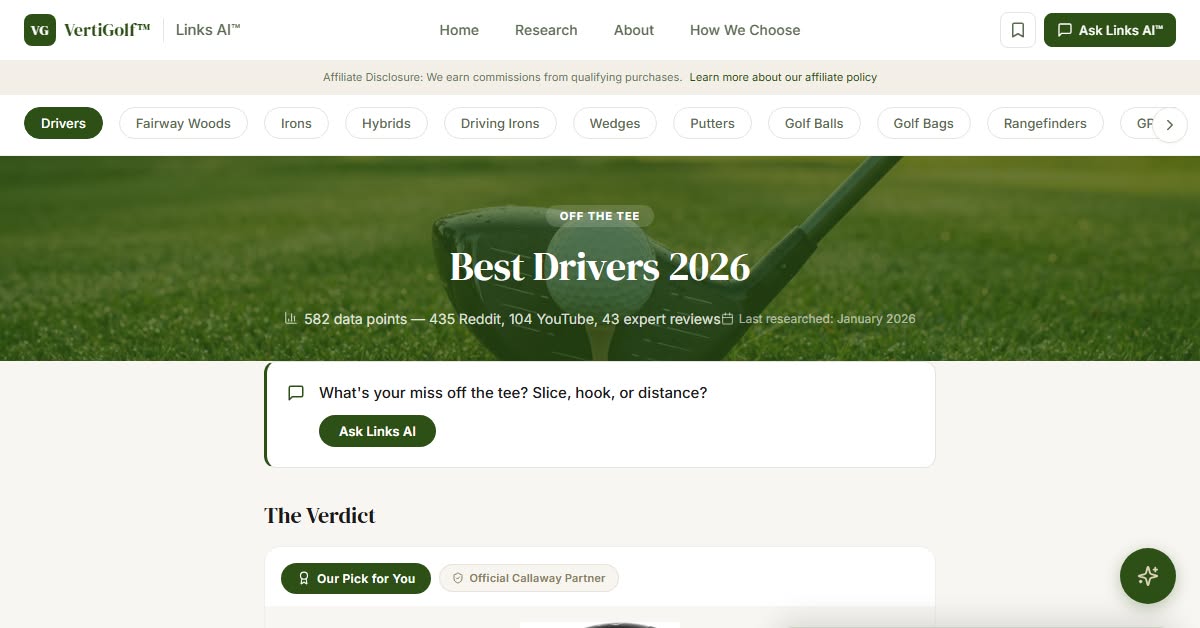Select the Fairway Woods category
The image size is (1200, 628).
pos(183,123)
